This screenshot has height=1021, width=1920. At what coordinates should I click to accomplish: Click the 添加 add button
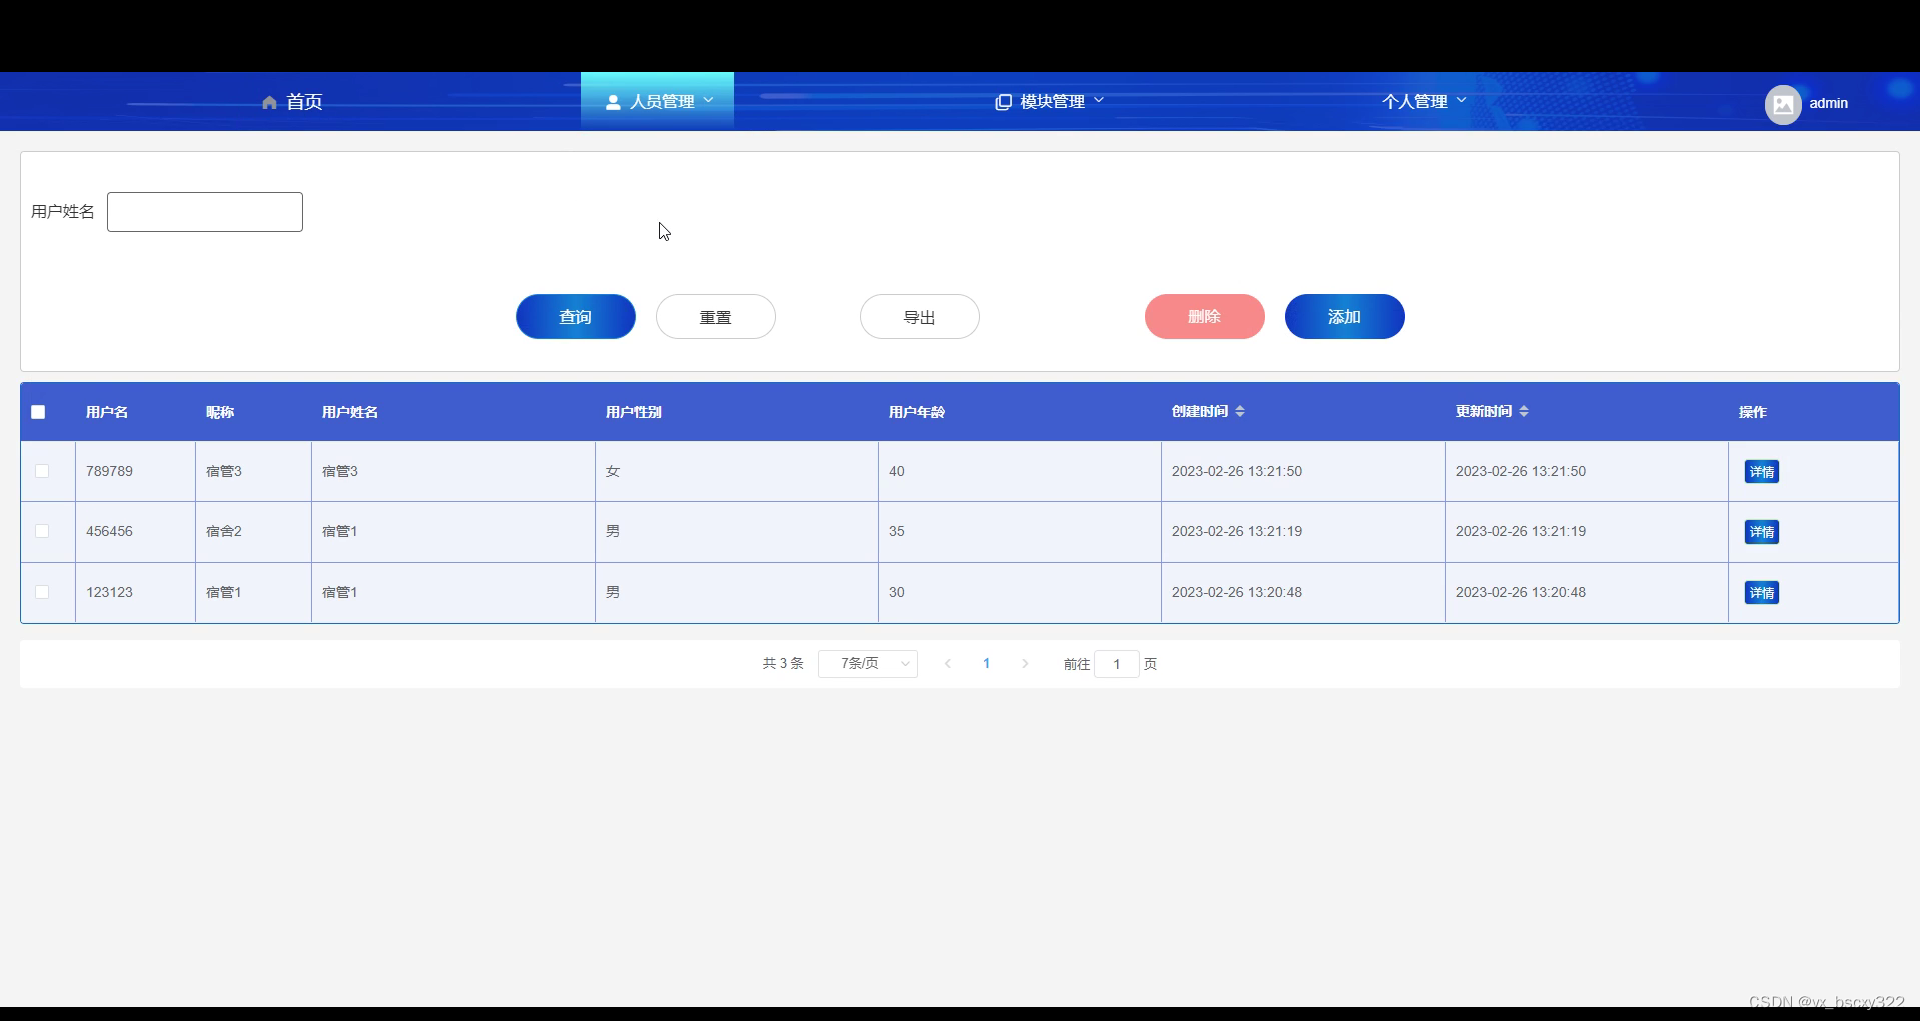1345,316
